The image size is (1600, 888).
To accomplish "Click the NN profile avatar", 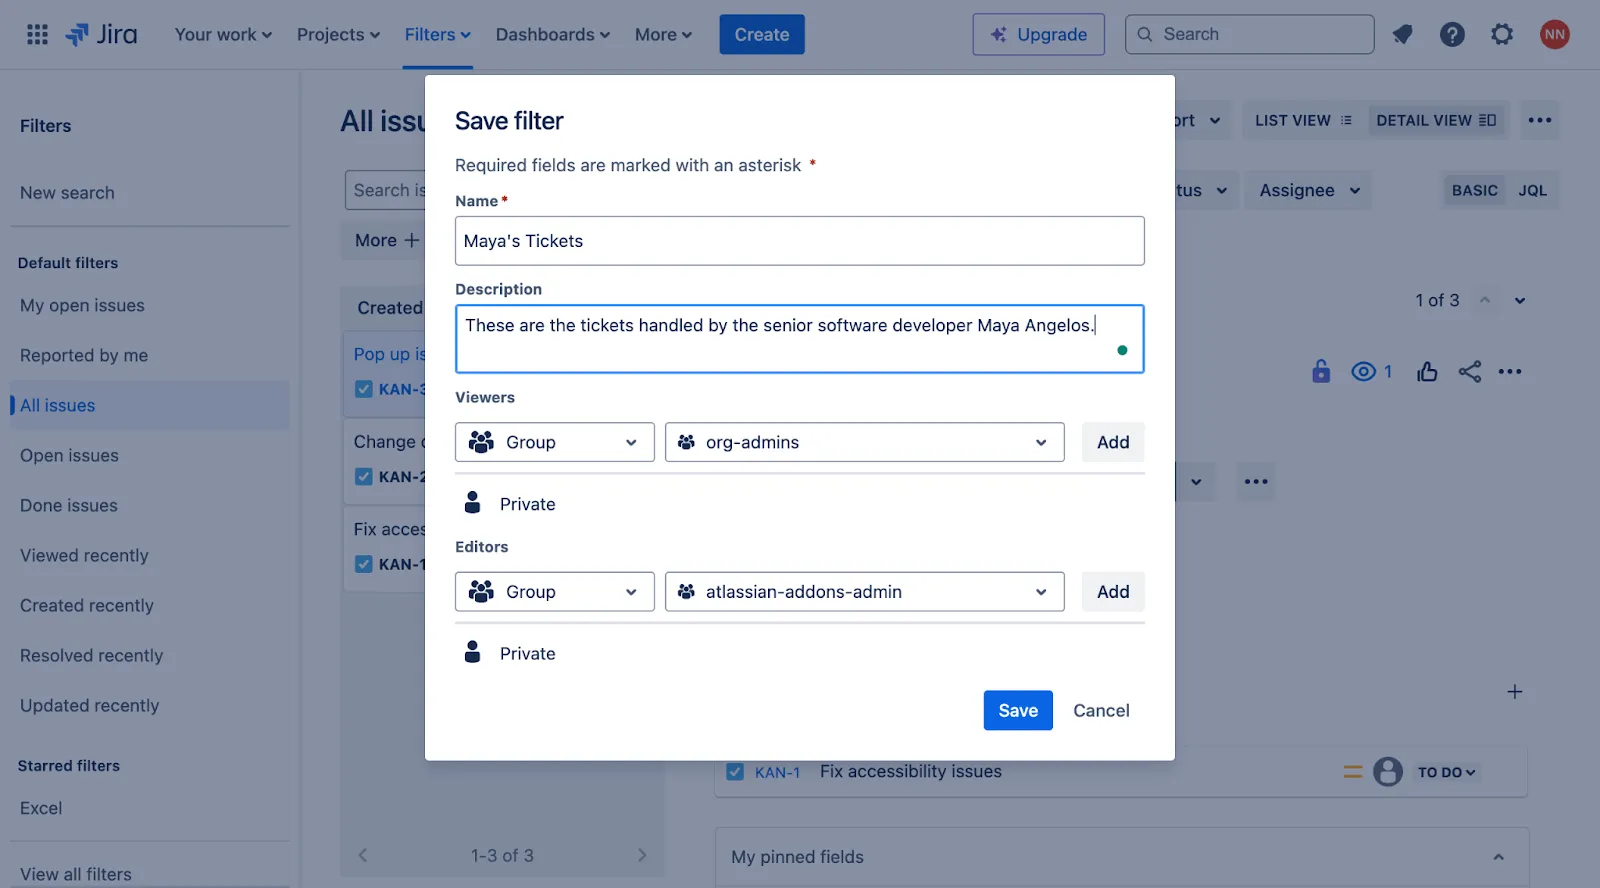I will click(x=1554, y=34).
